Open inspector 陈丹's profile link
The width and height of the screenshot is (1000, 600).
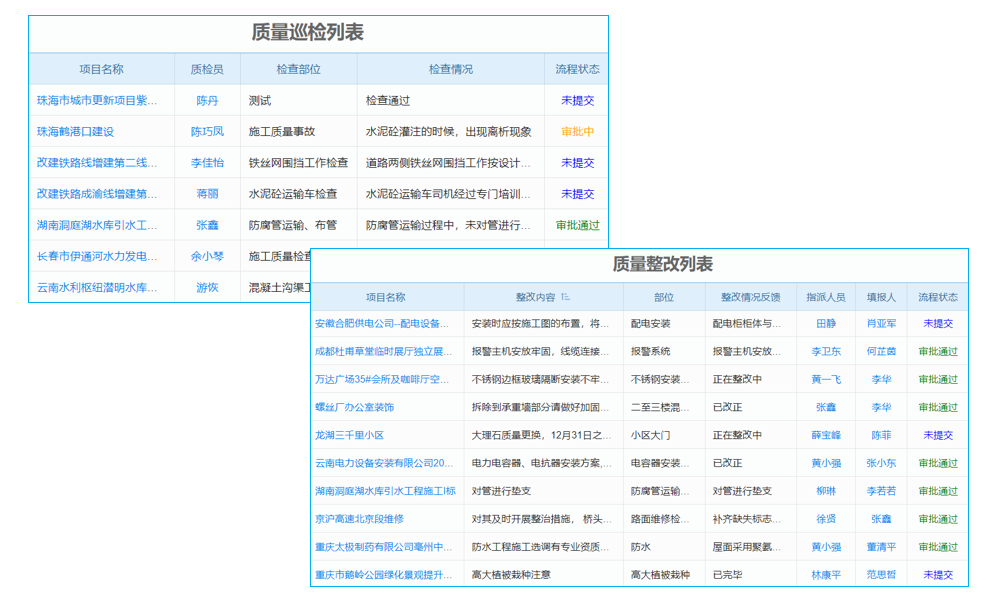205,100
